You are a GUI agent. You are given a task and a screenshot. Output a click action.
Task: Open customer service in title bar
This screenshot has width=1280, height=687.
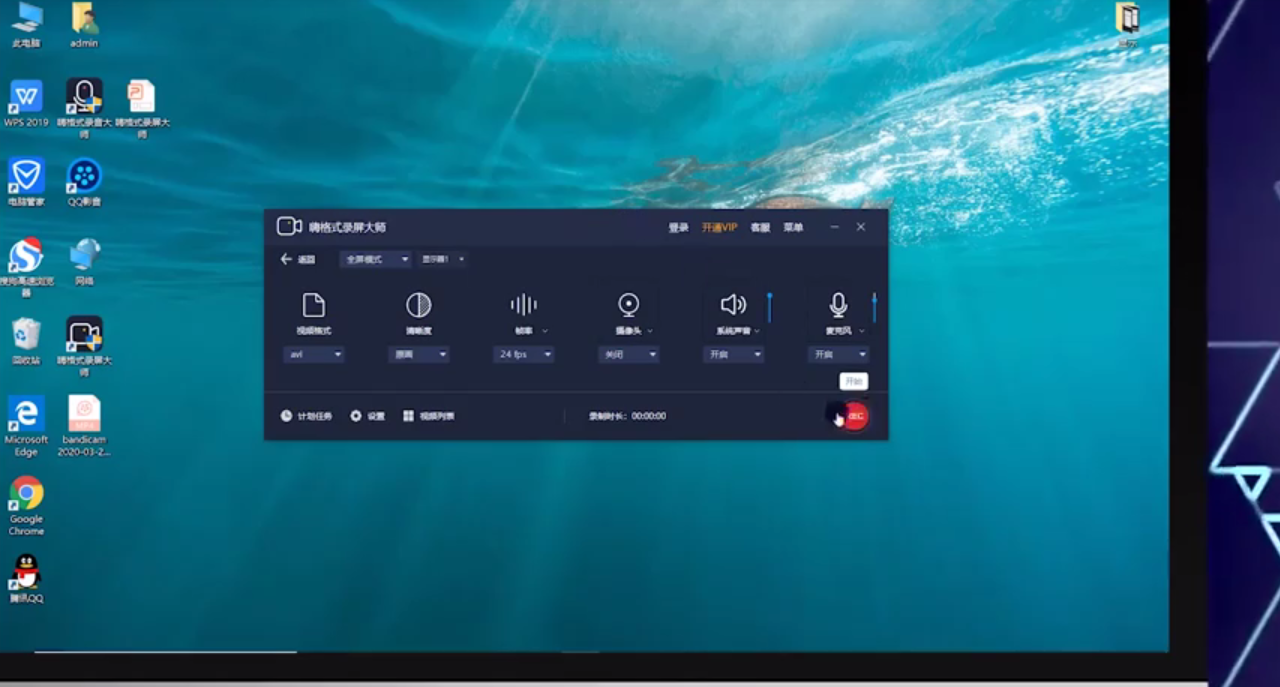(x=760, y=228)
